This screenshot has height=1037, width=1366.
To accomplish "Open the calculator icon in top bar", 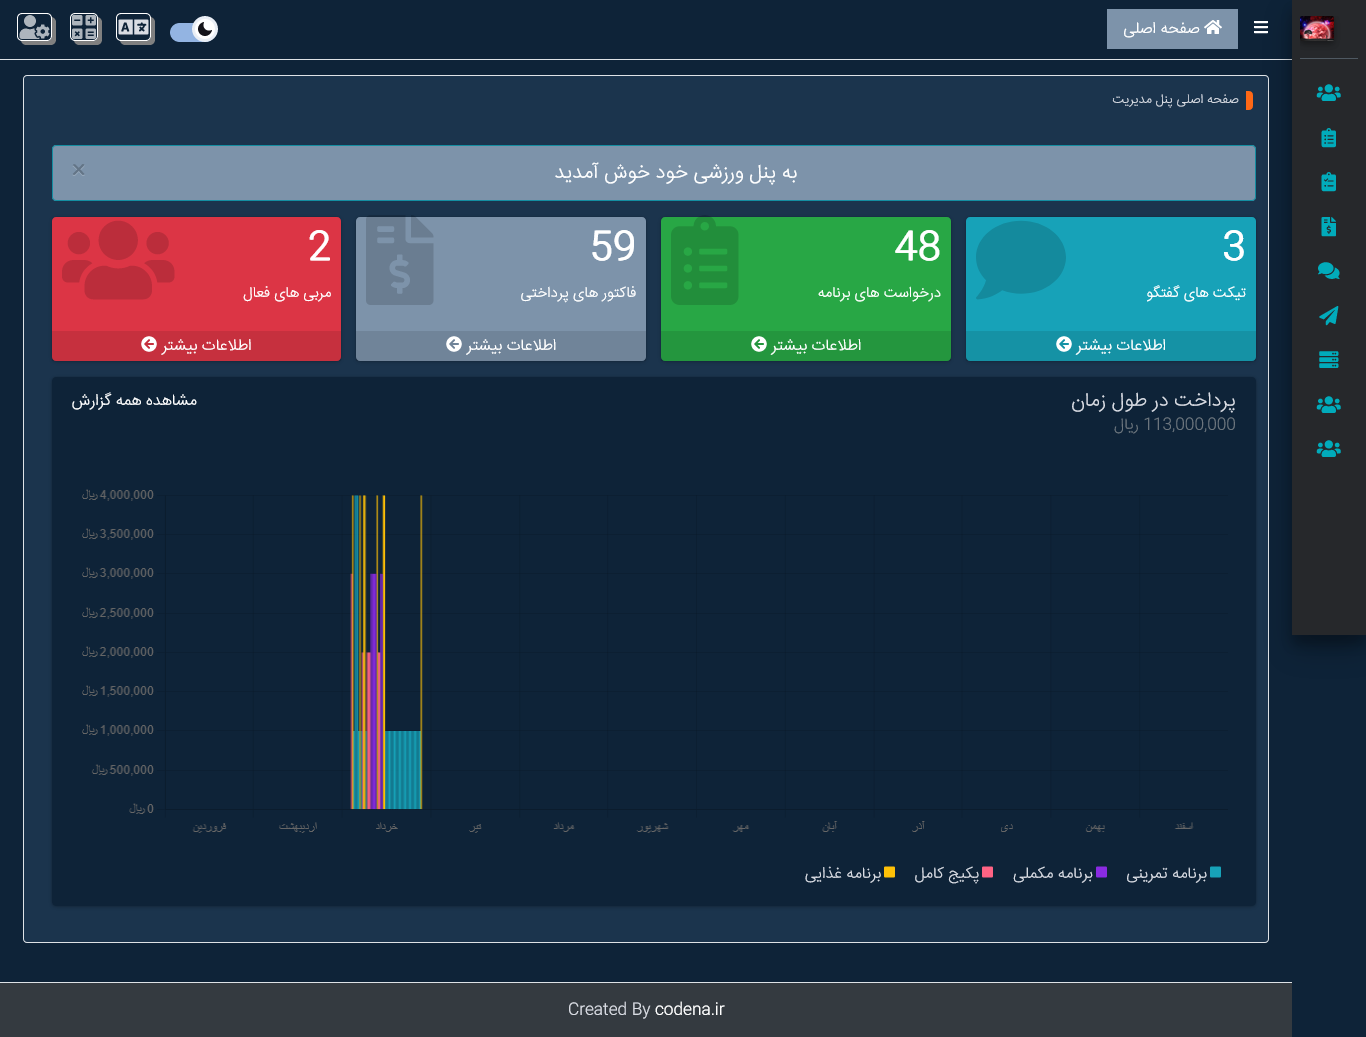I will (x=85, y=28).
